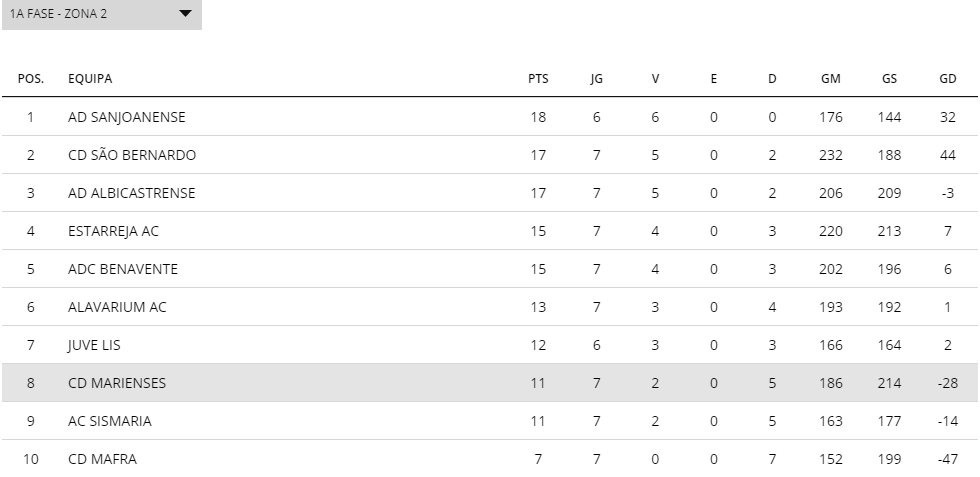
Task: Choose ALAVARIUM AC from the table
Action: (x=117, y=307)
